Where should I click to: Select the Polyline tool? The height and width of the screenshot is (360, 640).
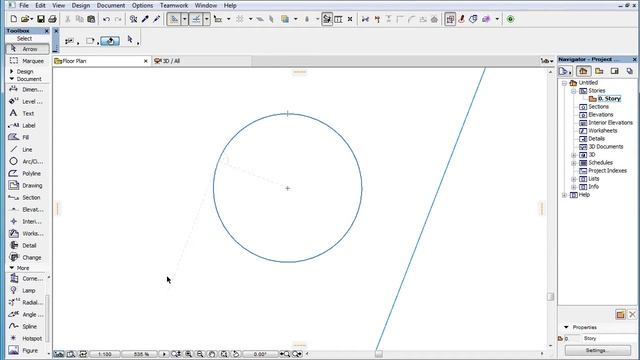click(28, 173)
